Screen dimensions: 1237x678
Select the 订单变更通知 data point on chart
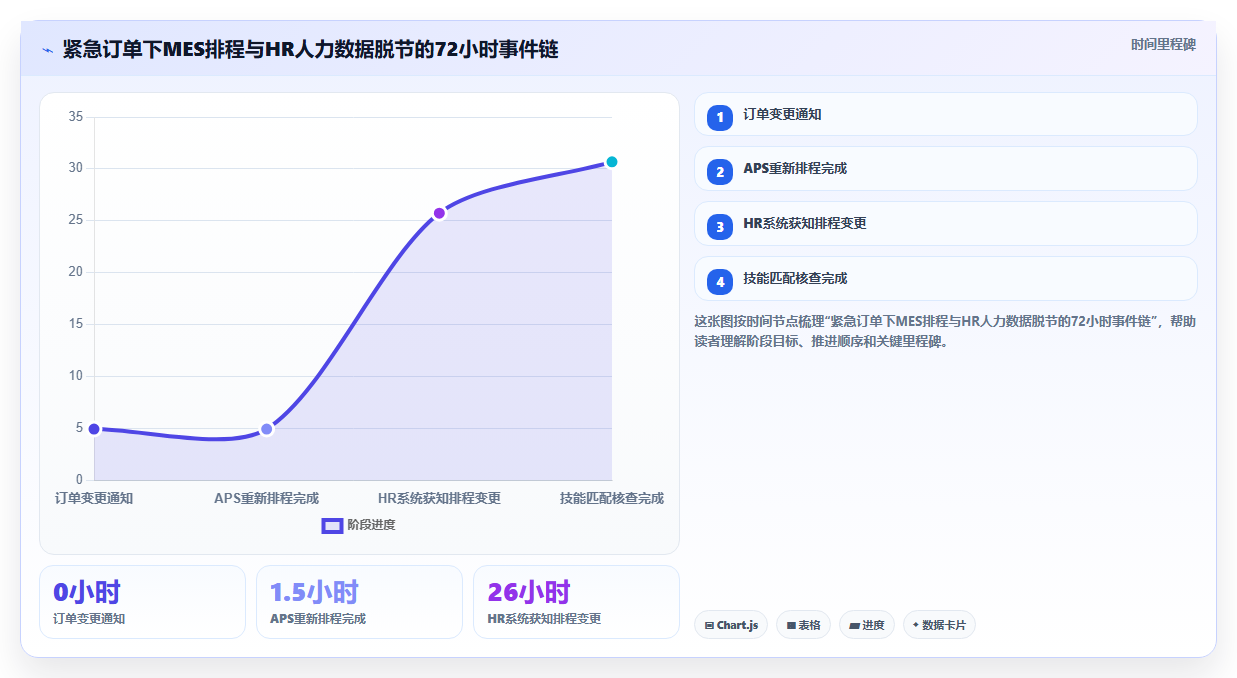point(94,429)
